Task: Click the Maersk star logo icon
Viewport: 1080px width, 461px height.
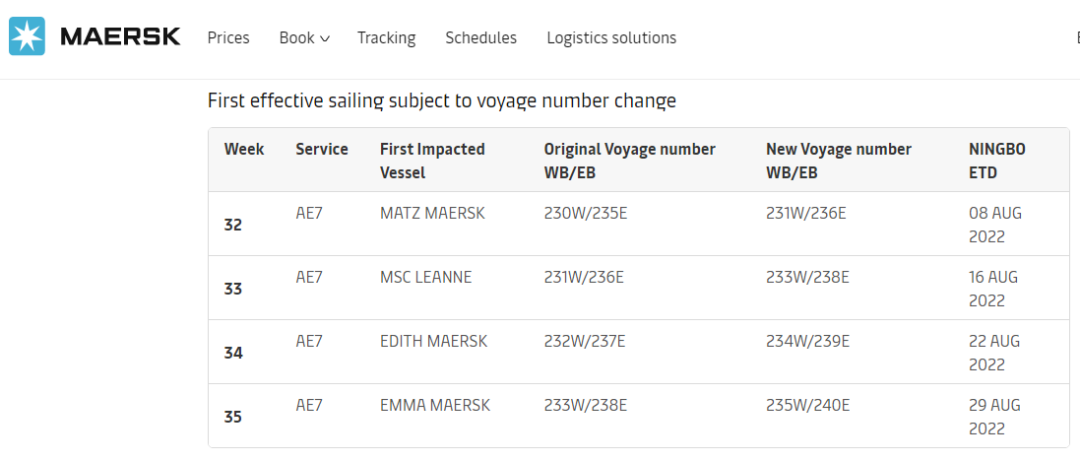Action: pos(27,37)
